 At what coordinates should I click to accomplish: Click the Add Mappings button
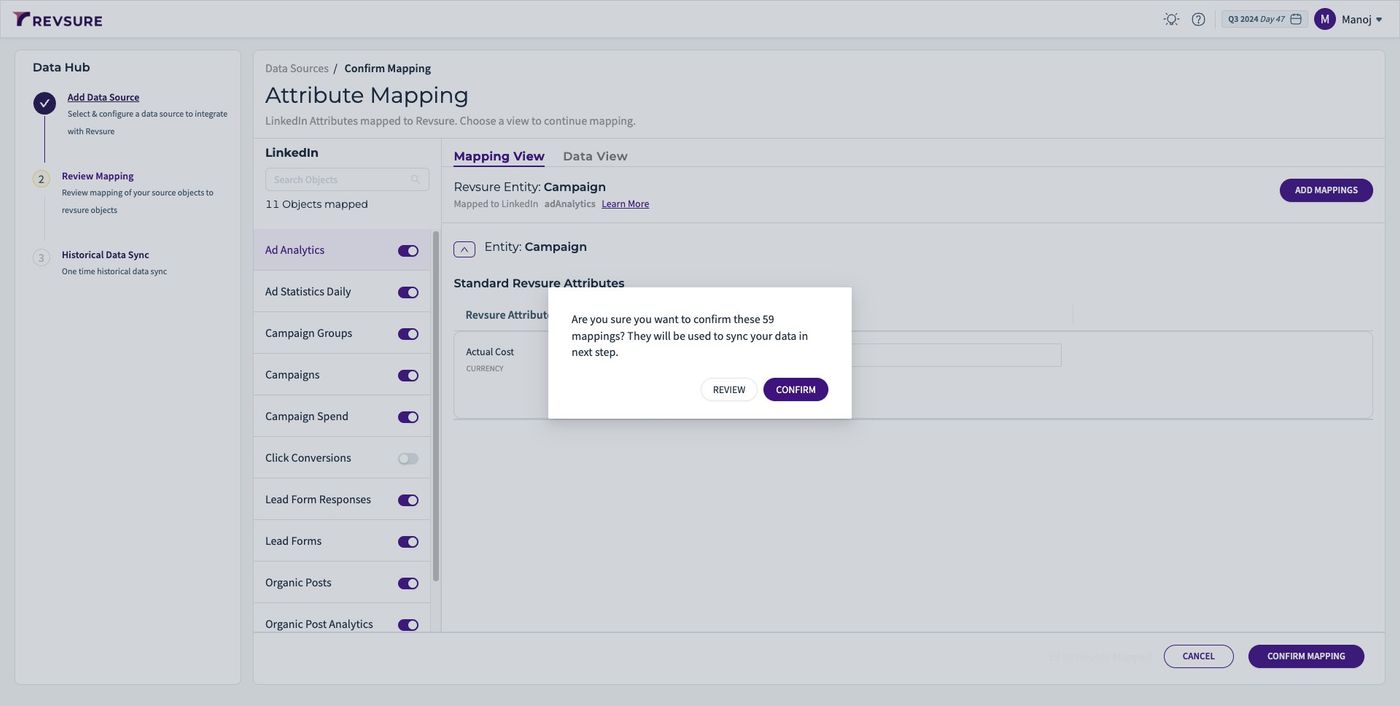[1326, 190]
